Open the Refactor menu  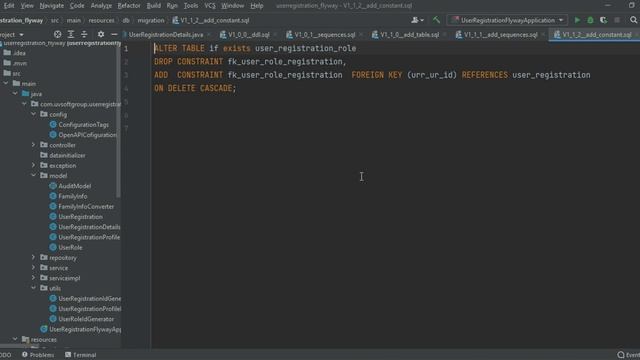coord(129,6)
